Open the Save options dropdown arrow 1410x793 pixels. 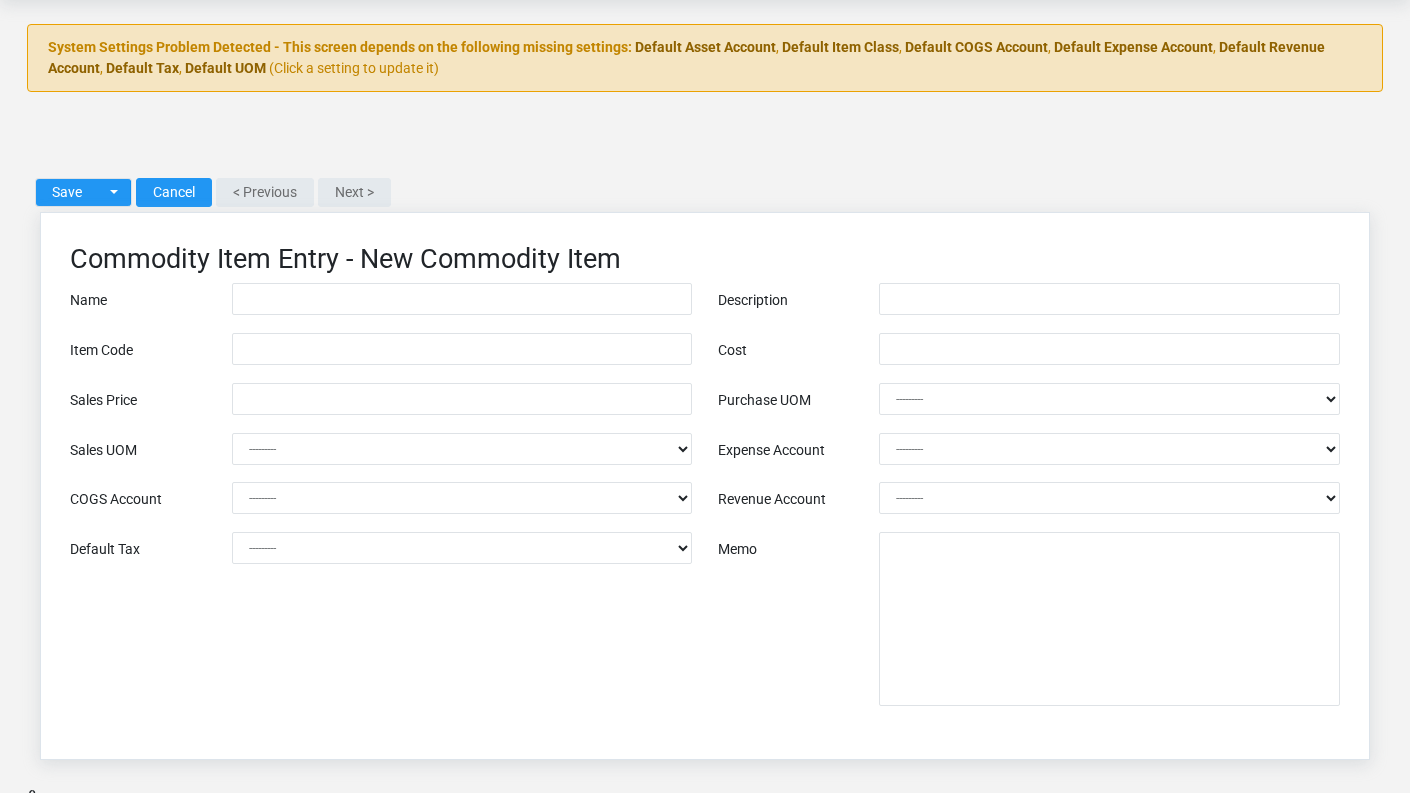click(x=114, y=192)
